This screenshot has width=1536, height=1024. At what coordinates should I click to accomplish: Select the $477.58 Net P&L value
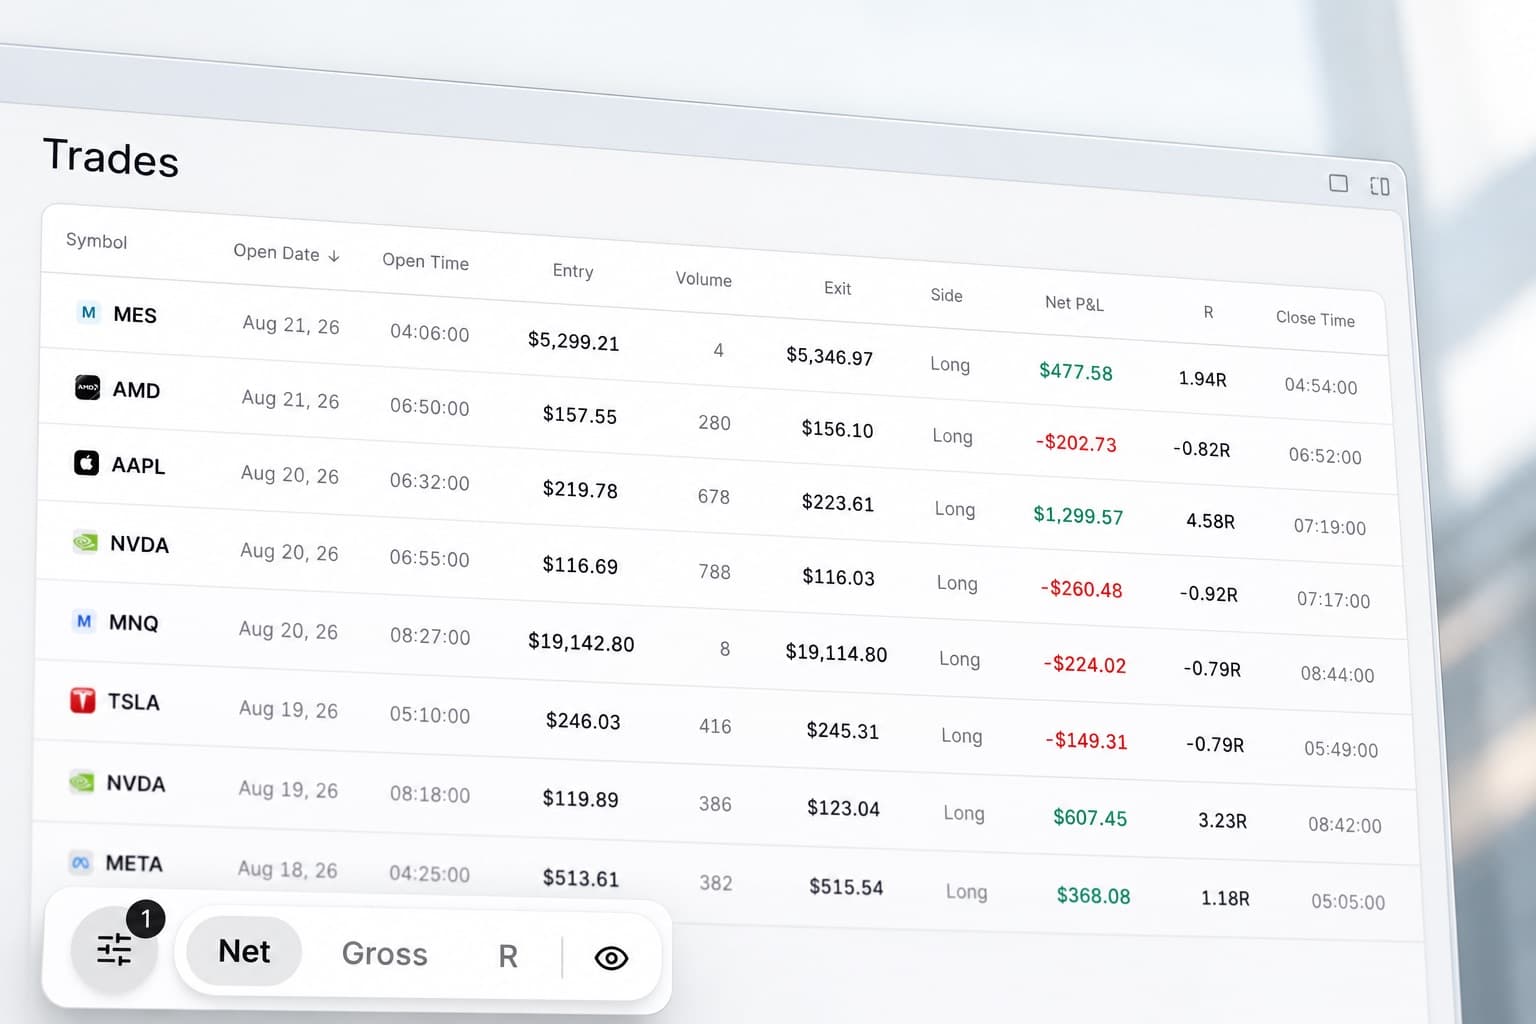[x=1075, y=372]
